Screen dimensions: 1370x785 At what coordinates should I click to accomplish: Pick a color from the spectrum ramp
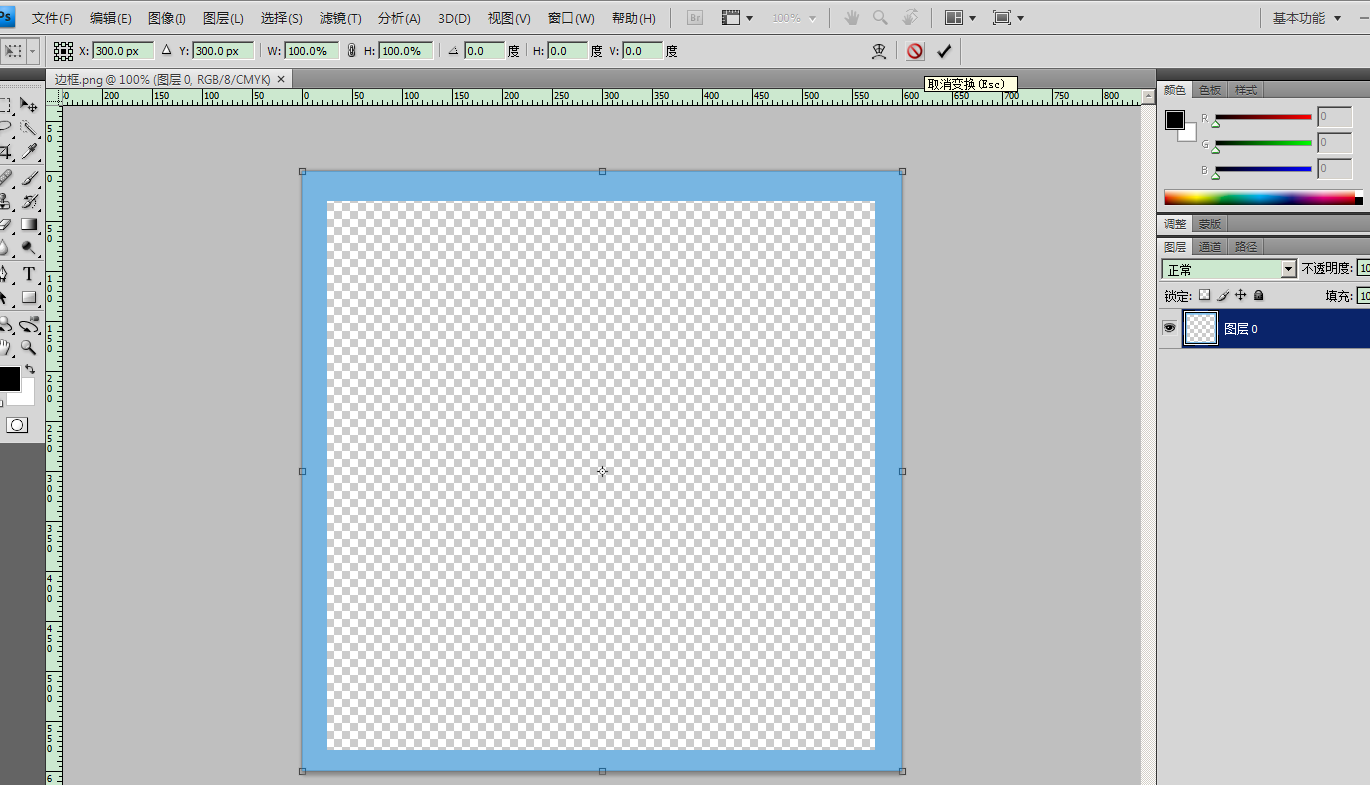(x=1263, y=197)
